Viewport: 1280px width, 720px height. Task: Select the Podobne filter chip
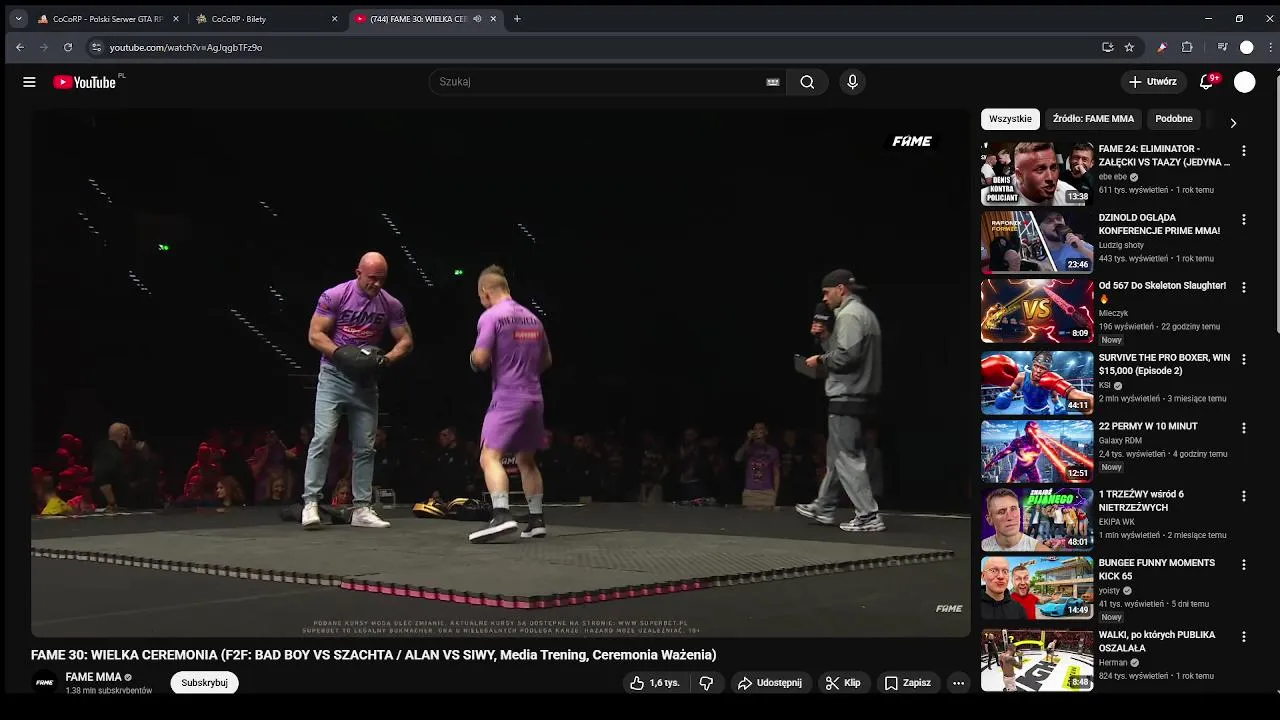pos(1174,119)
